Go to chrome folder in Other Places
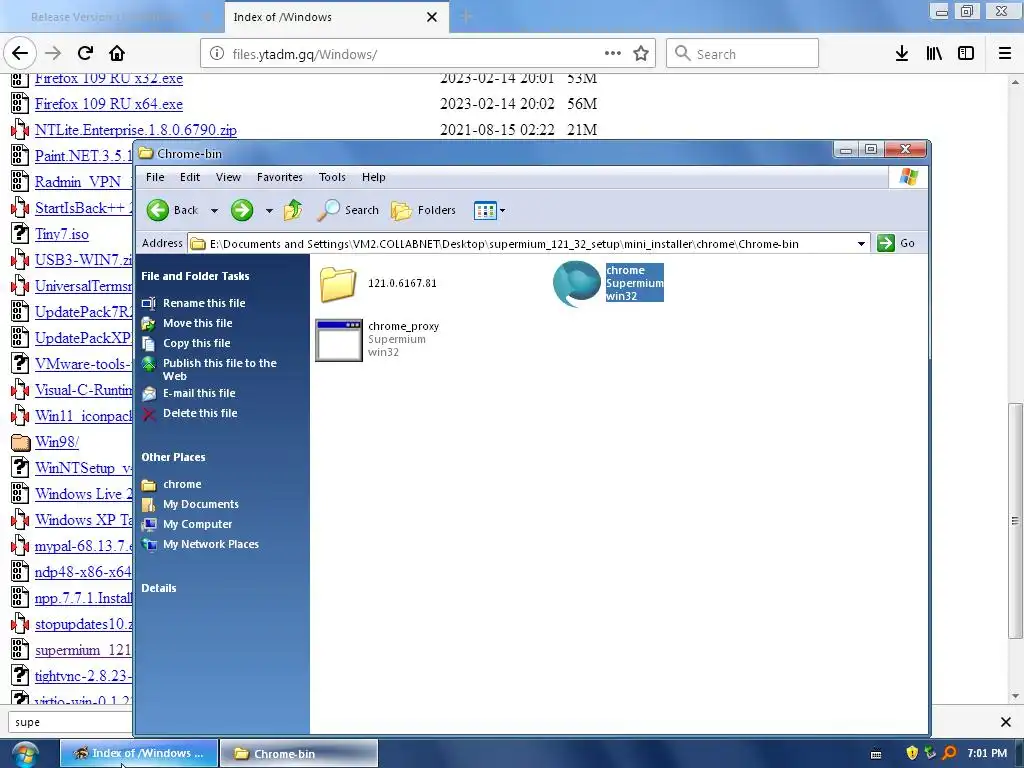Viewport: 1024px width, 768px height. [182, 485]
